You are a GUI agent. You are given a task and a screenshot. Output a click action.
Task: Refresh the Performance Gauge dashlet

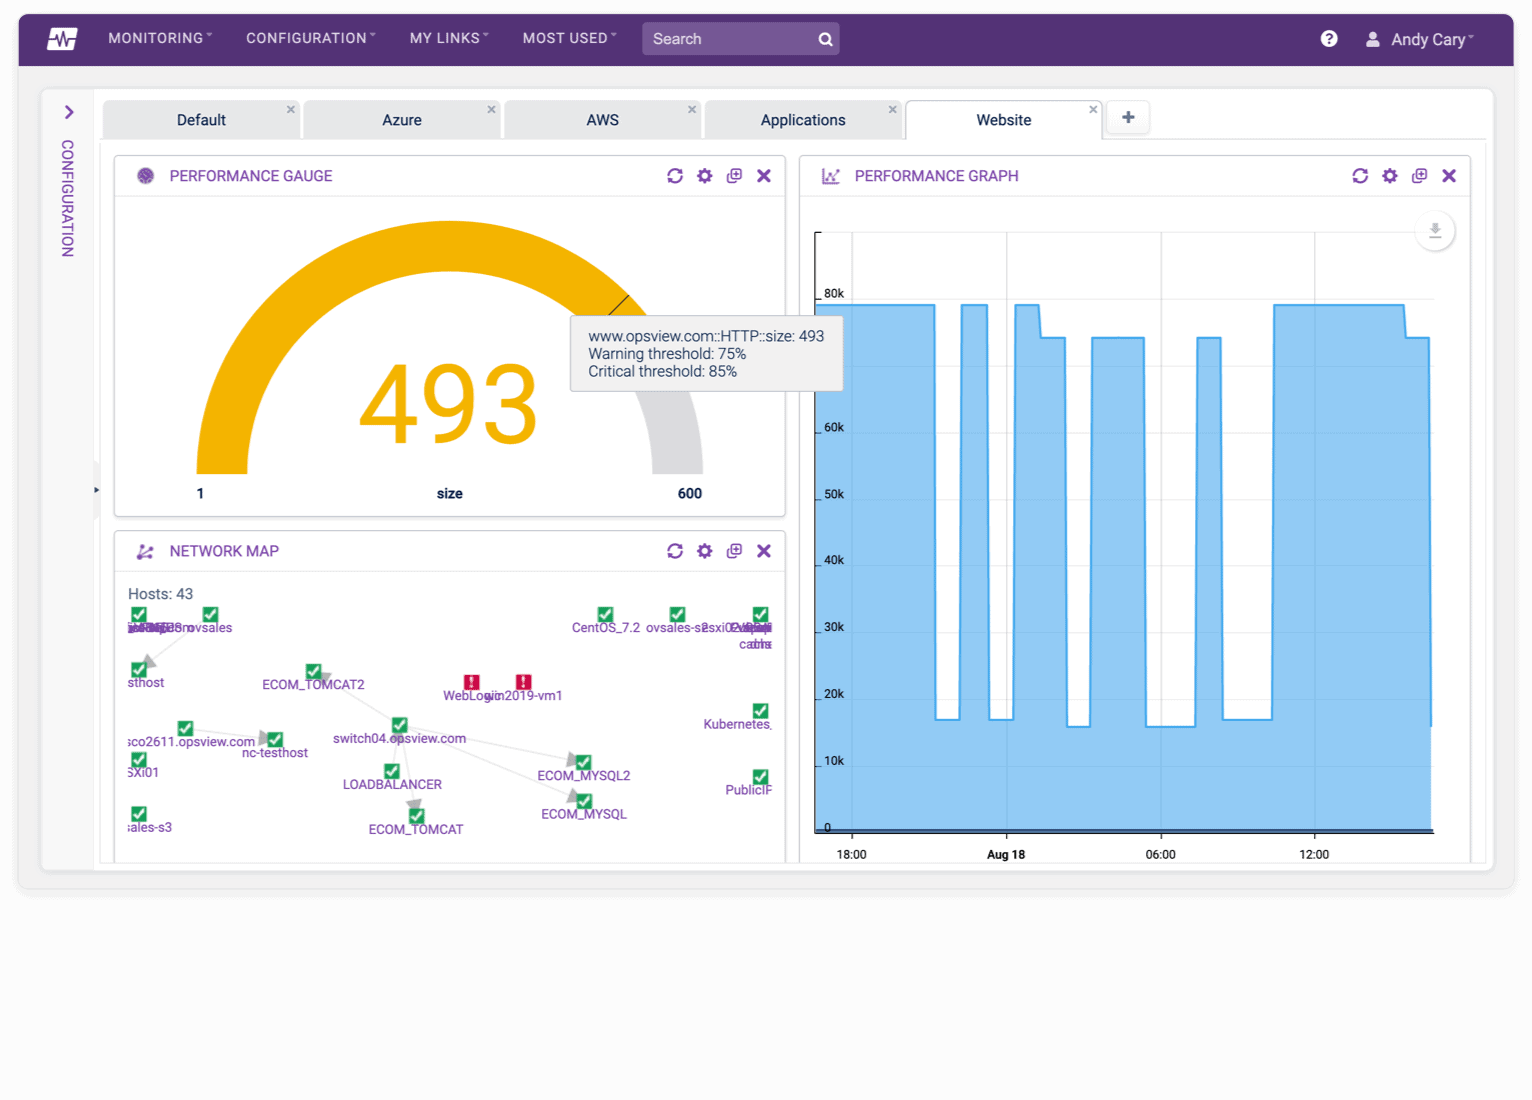tap(675, 176)
